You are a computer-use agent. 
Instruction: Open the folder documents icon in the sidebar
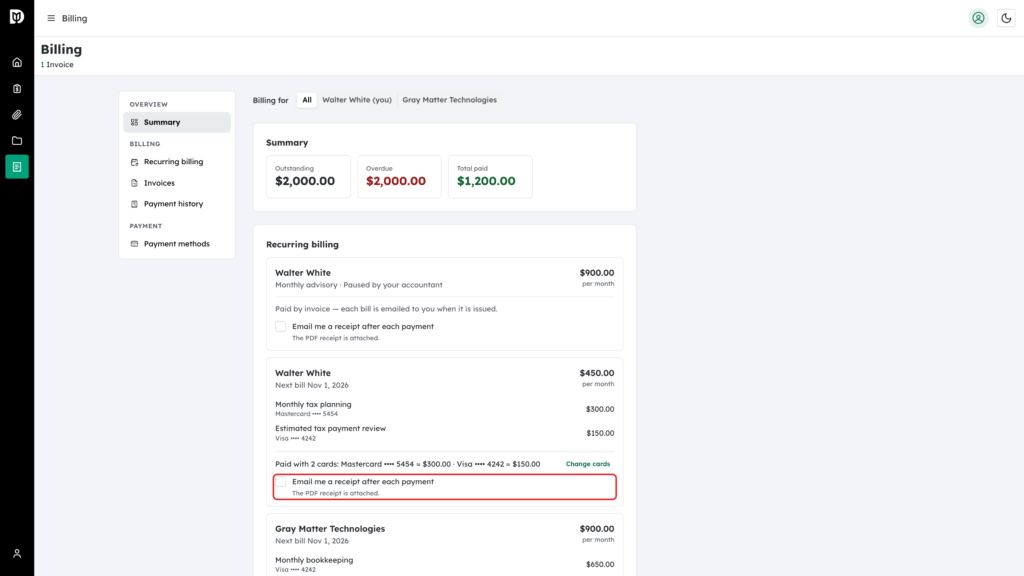pos(17,141)
